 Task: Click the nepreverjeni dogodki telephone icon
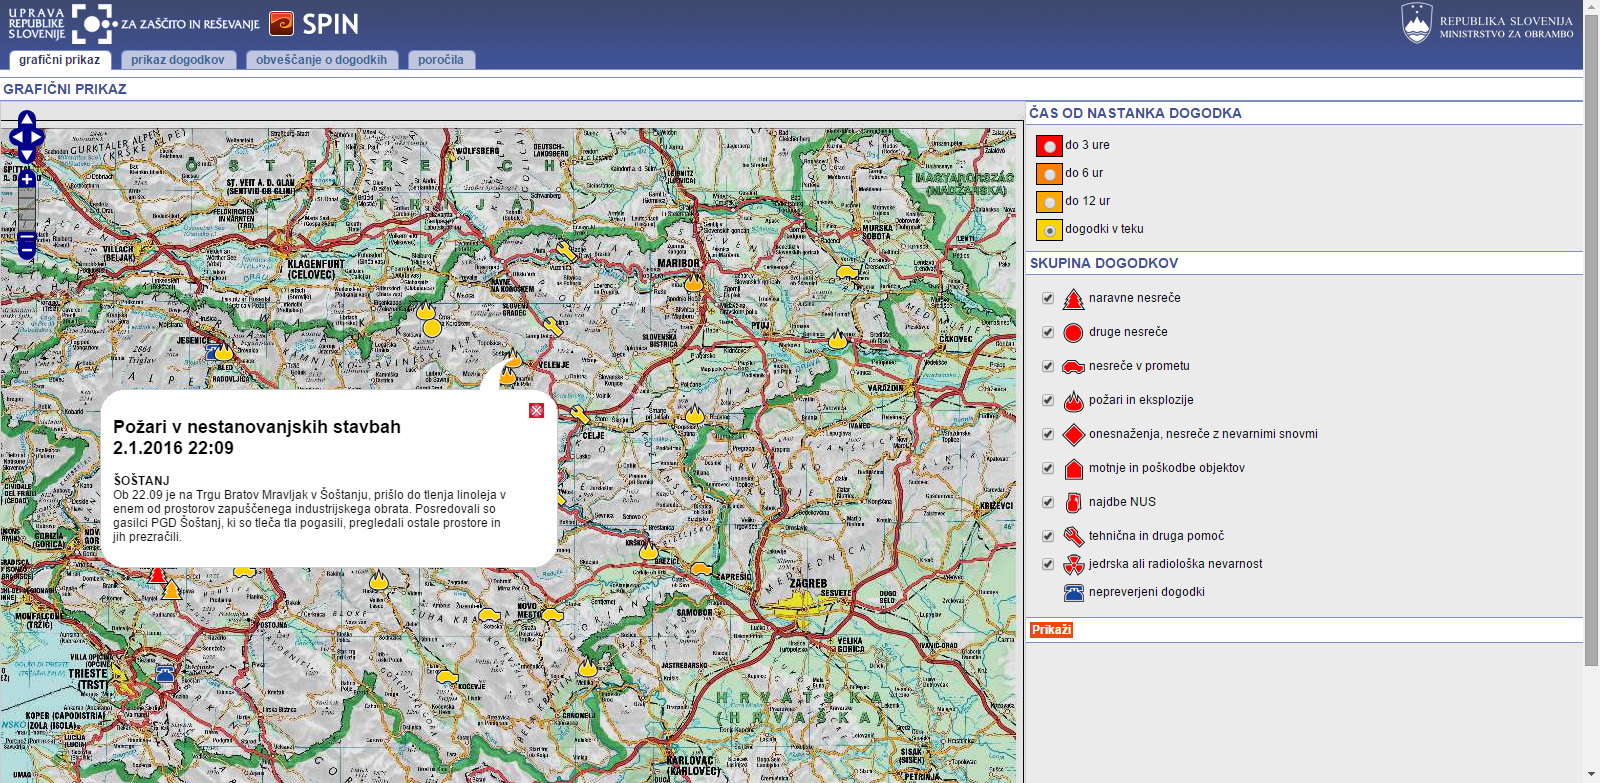click(1073, 593)
